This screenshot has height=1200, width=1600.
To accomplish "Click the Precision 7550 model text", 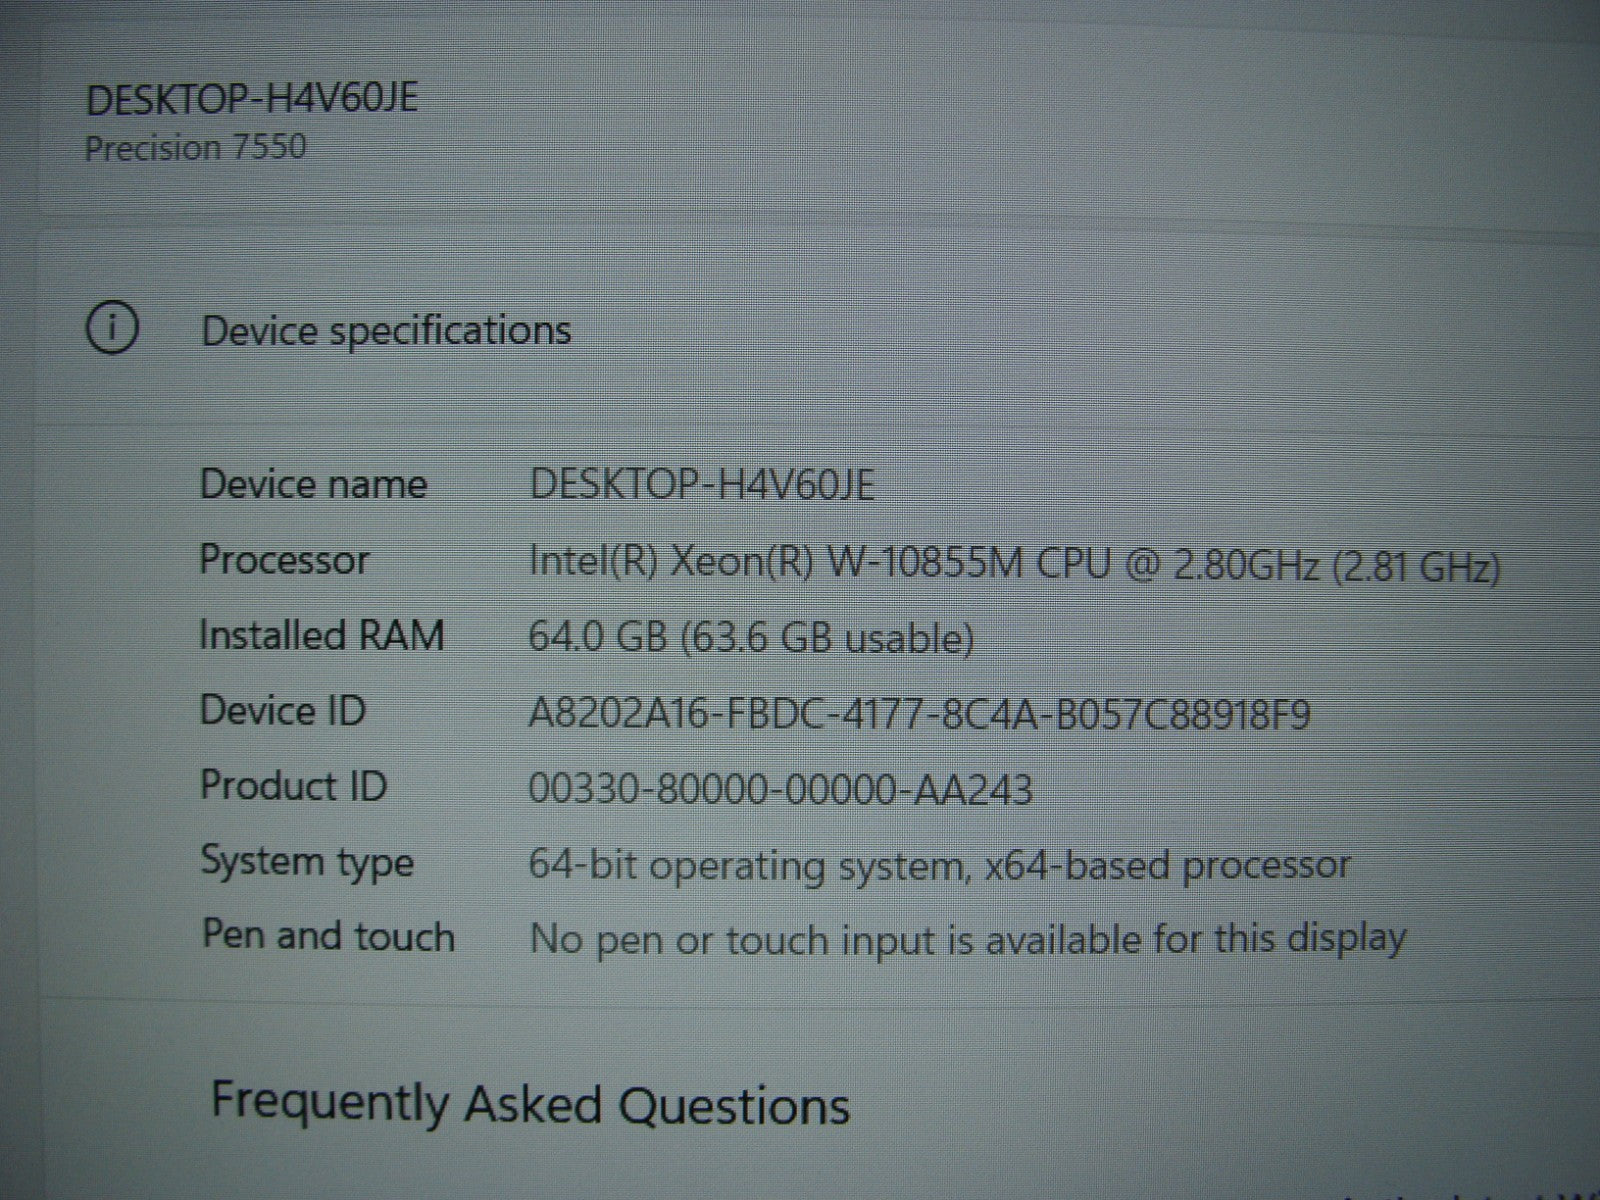I will tap(195, 148).
